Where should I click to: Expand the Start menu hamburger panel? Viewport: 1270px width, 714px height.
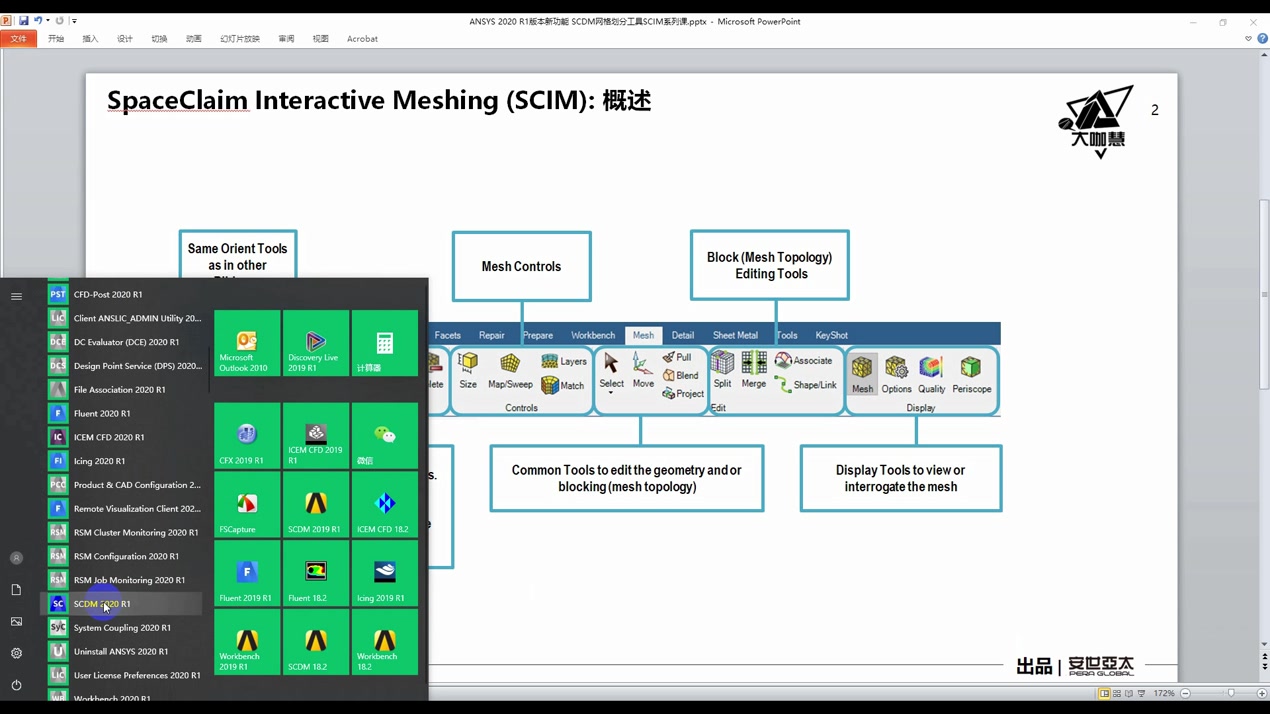(x=16, y=295)
